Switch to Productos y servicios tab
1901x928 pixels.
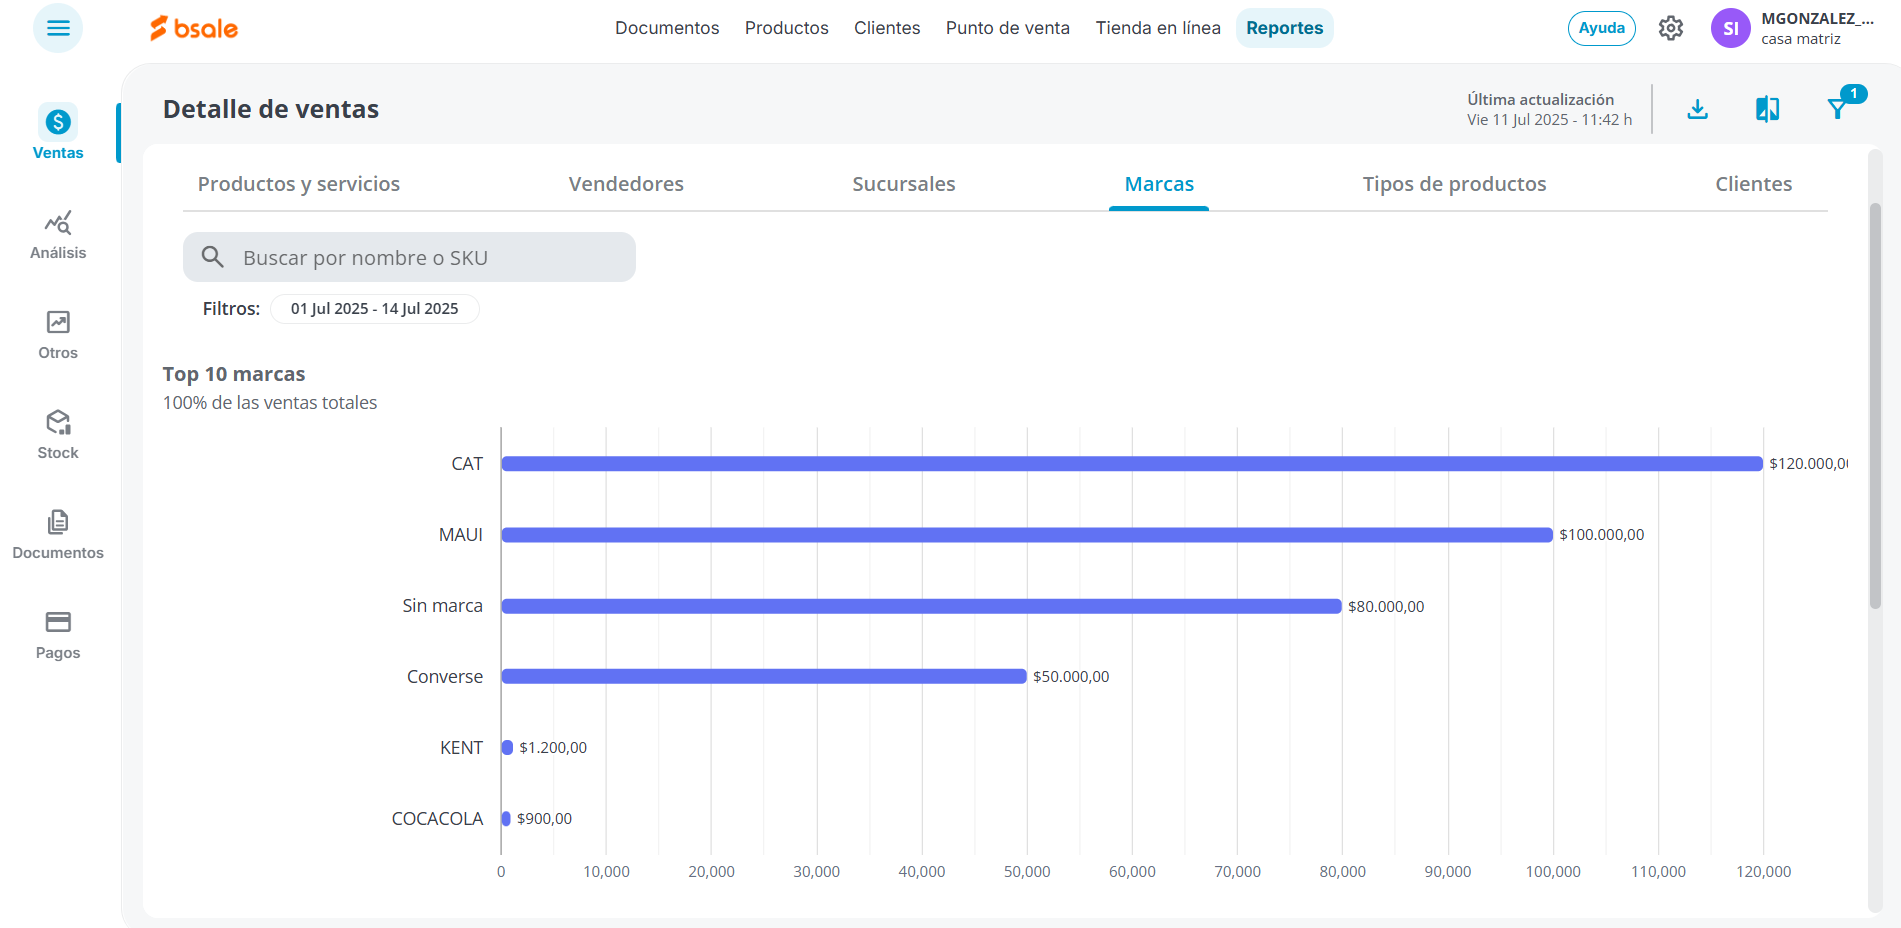[x=299, y=184]
